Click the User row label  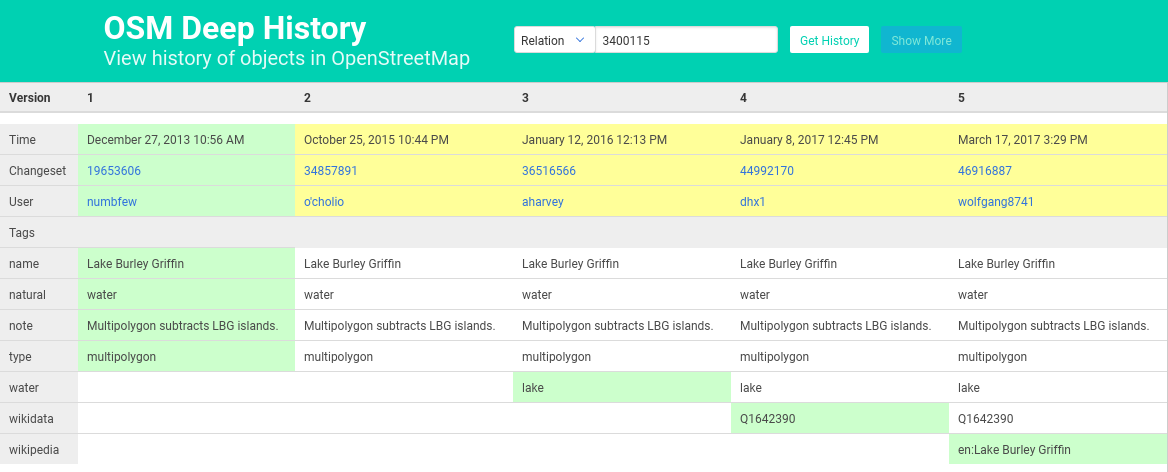21,202
